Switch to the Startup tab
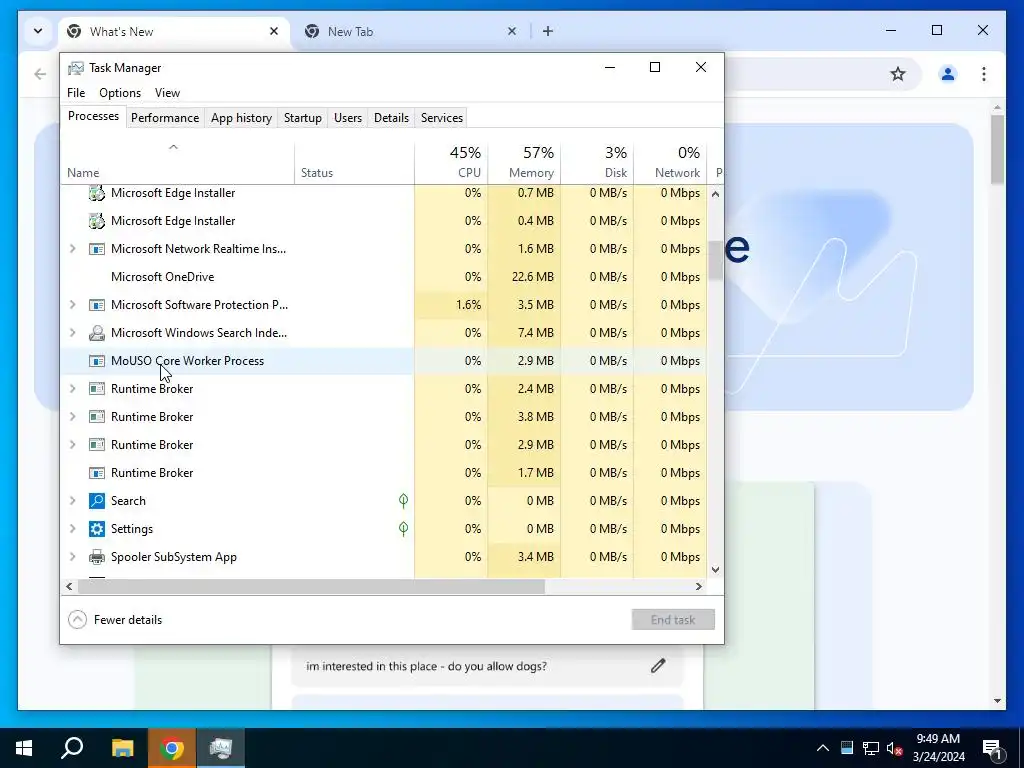 coord(302,118)
